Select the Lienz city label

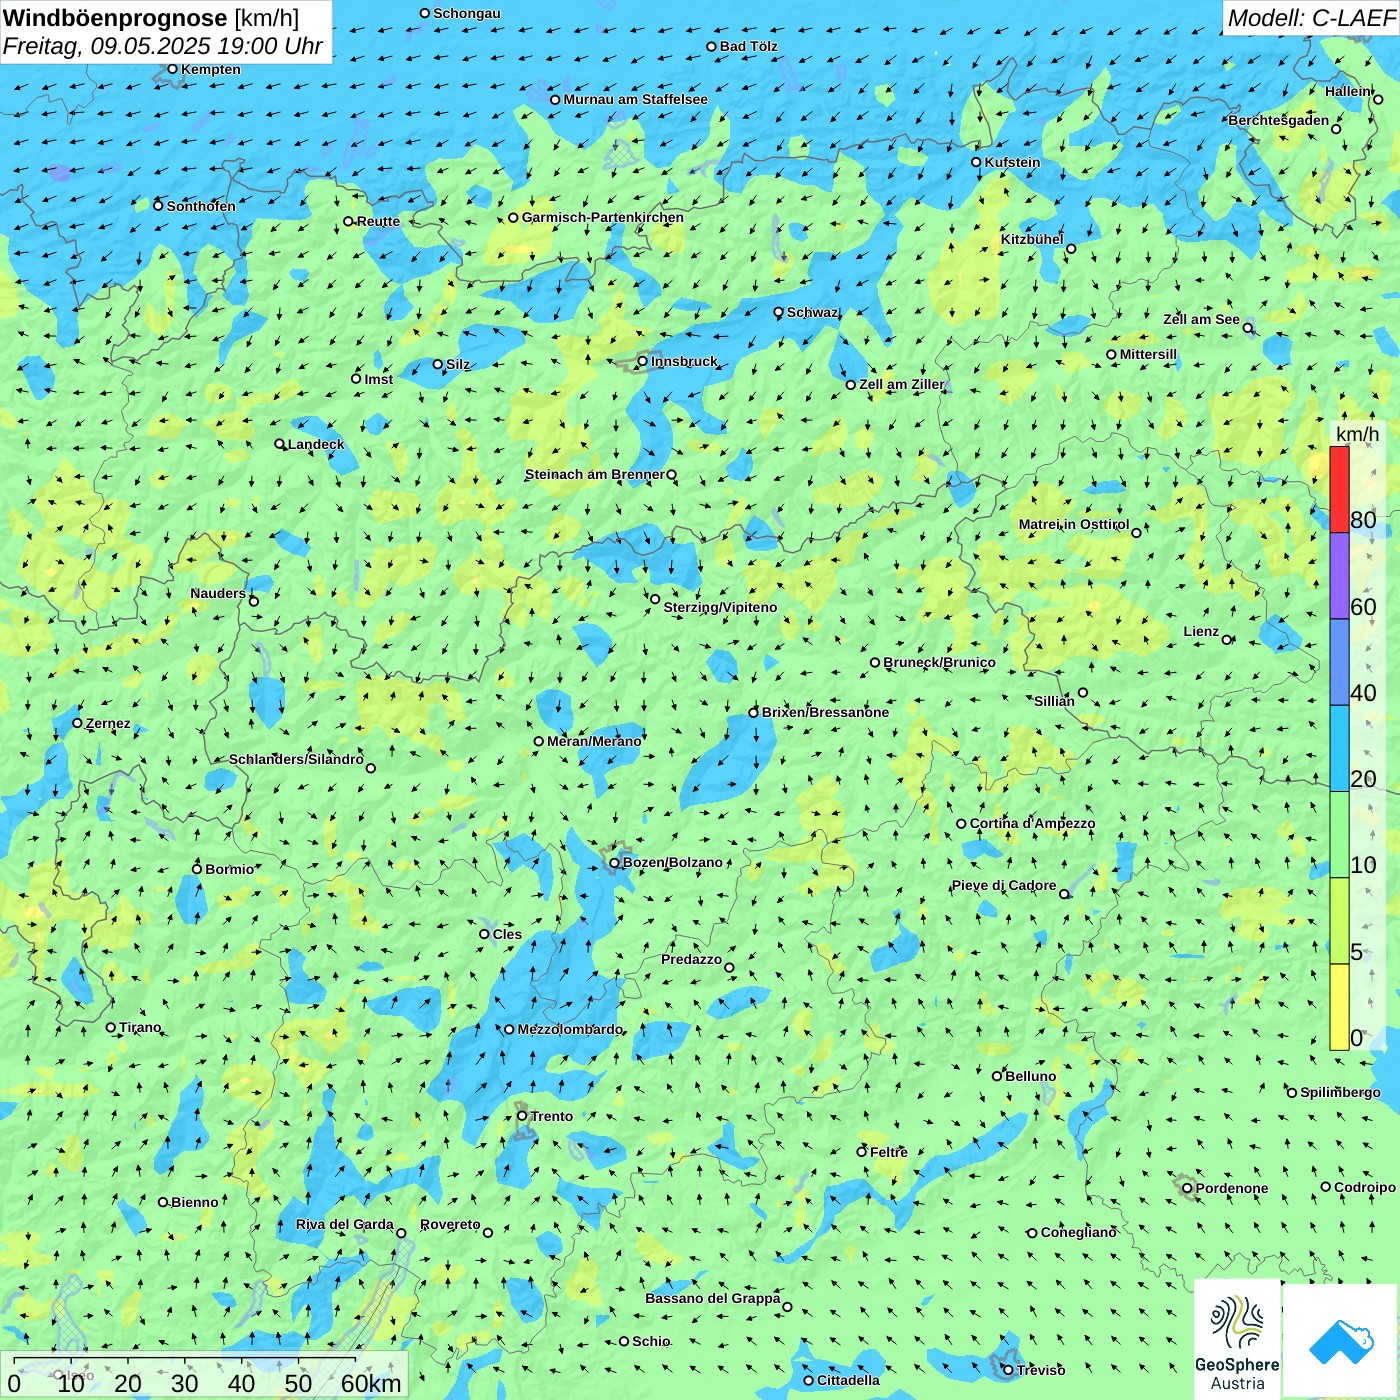tap(1201, 631)
